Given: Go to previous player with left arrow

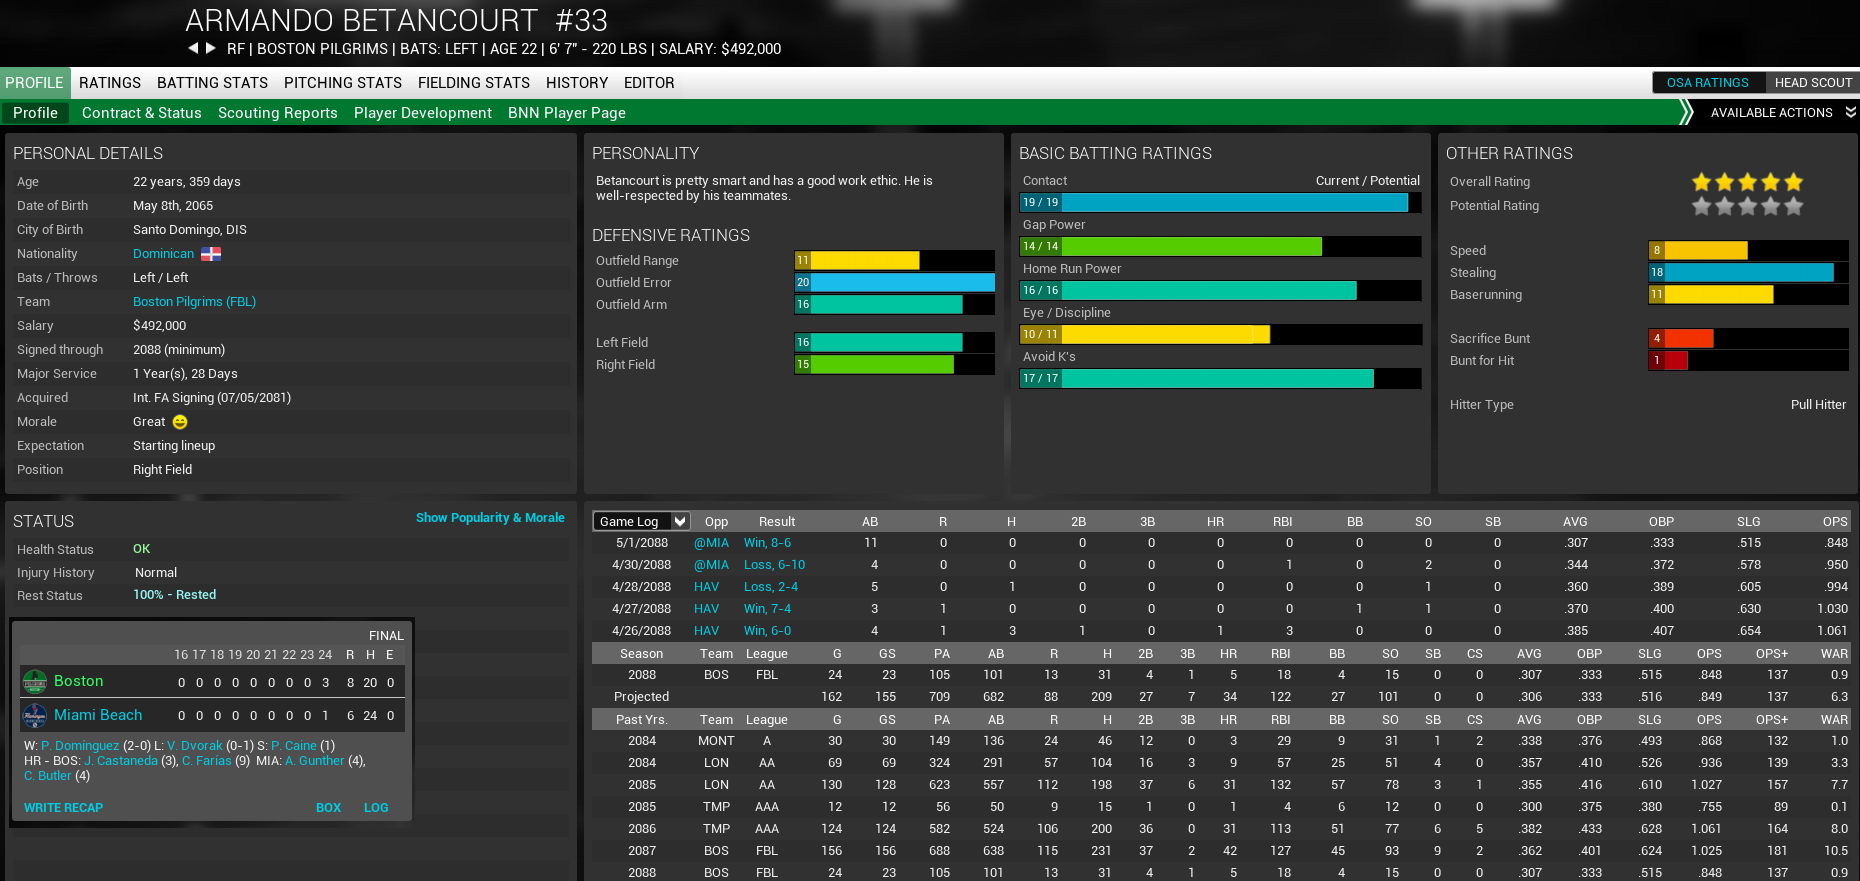Looking at the screenshot, I should 193,48.
